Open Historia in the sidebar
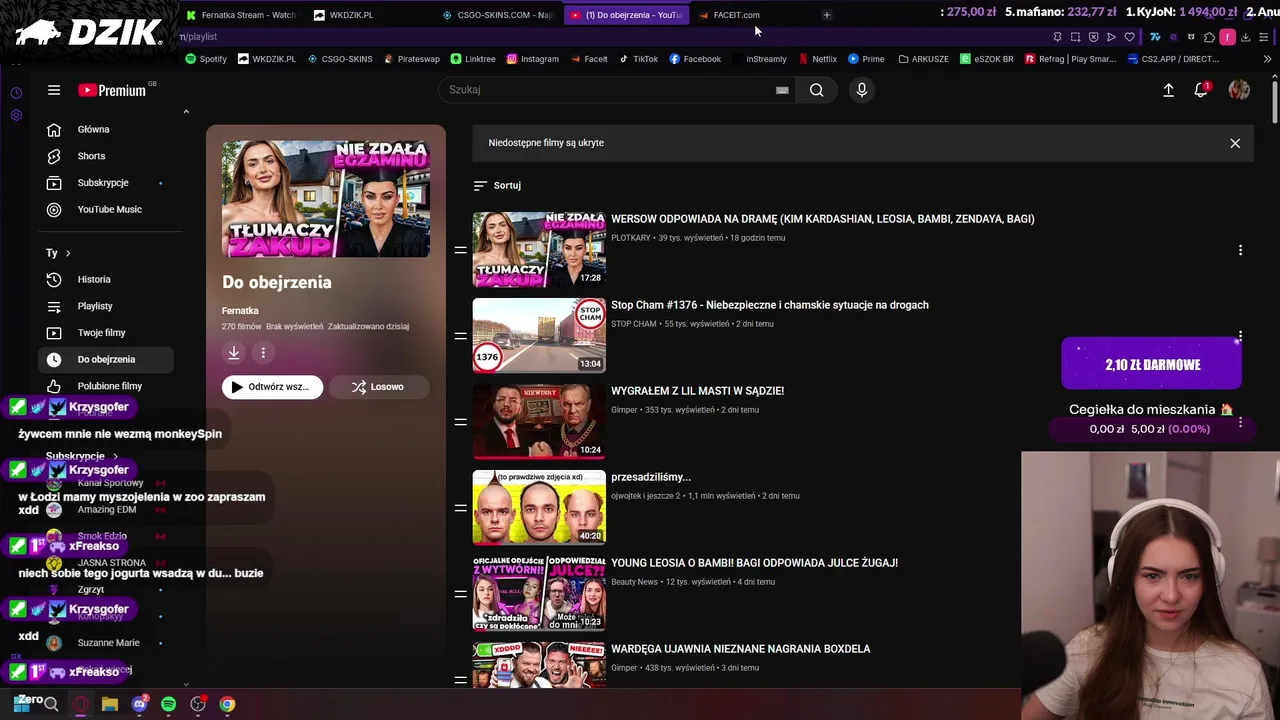 106,279
